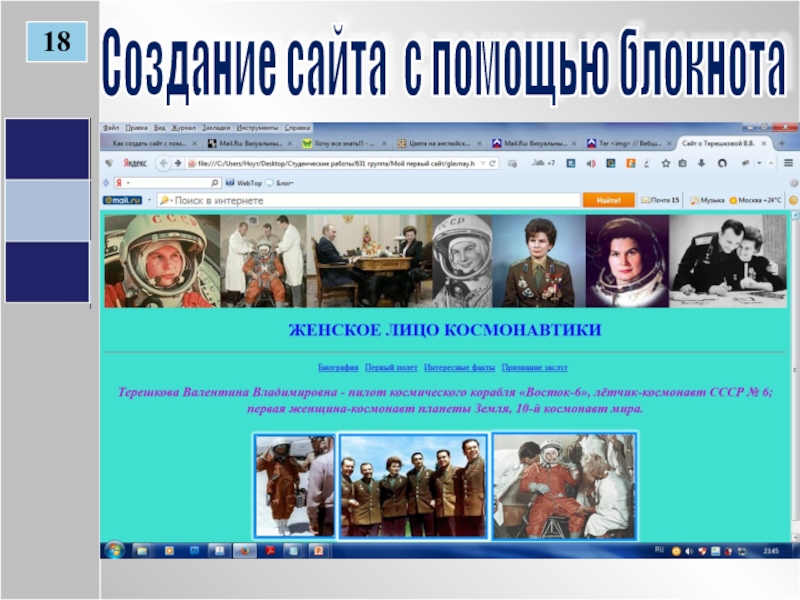Open the Windows Start button
The height and width of the screenshot is (600, 800).
(x=114, y=551)
